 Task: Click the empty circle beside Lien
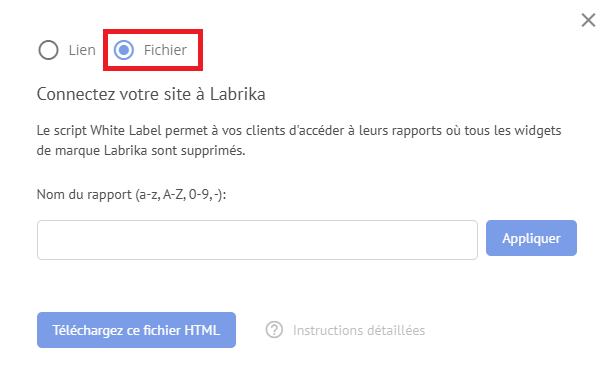(x=48, y=50)
